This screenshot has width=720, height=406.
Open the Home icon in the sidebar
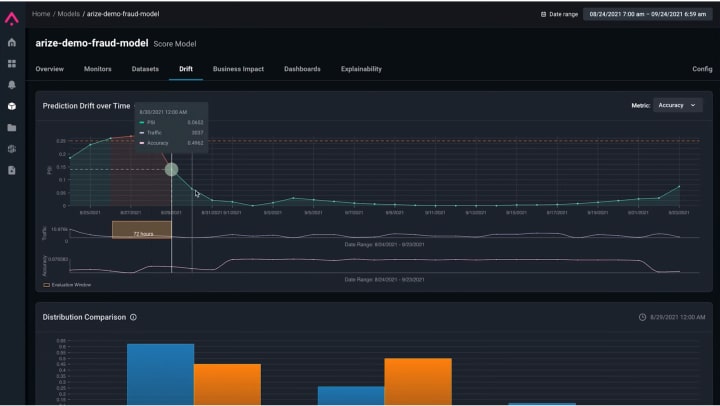pos(12,42)
